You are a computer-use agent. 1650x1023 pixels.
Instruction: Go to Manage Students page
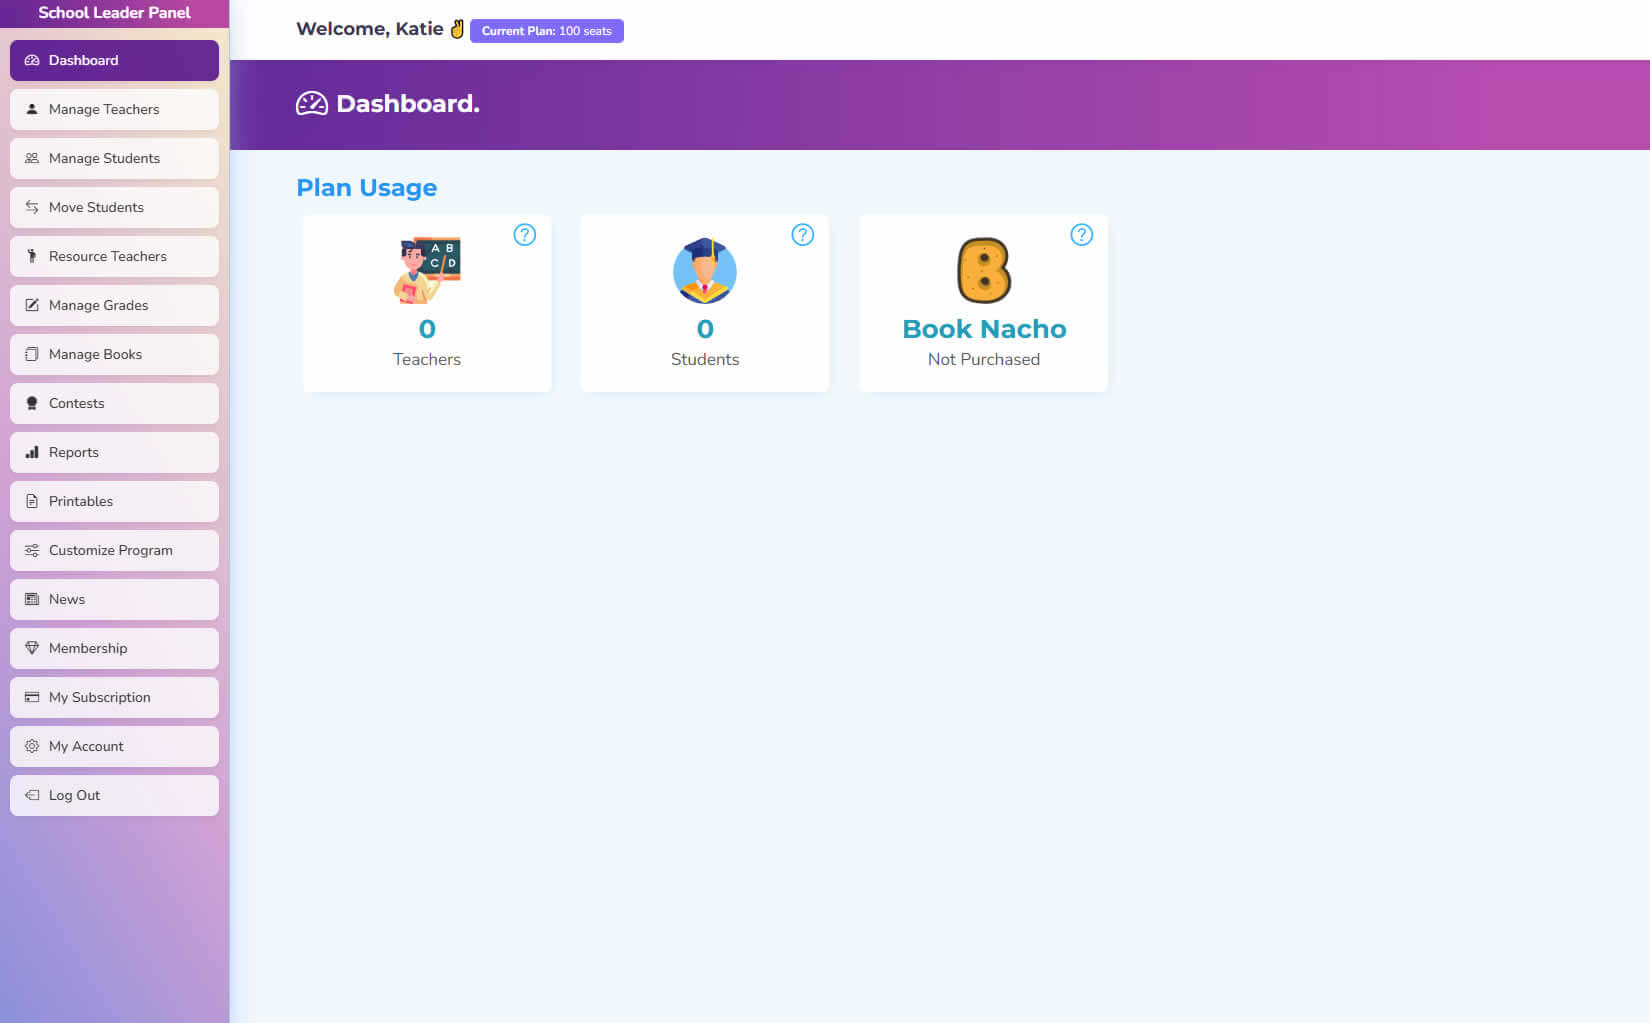(x=114, y=159)
